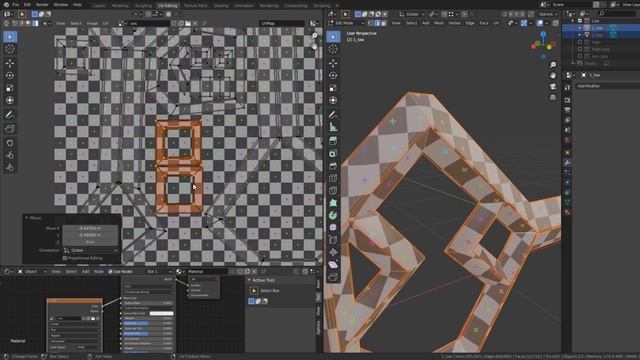Select the Knife tool

point(333,190)
